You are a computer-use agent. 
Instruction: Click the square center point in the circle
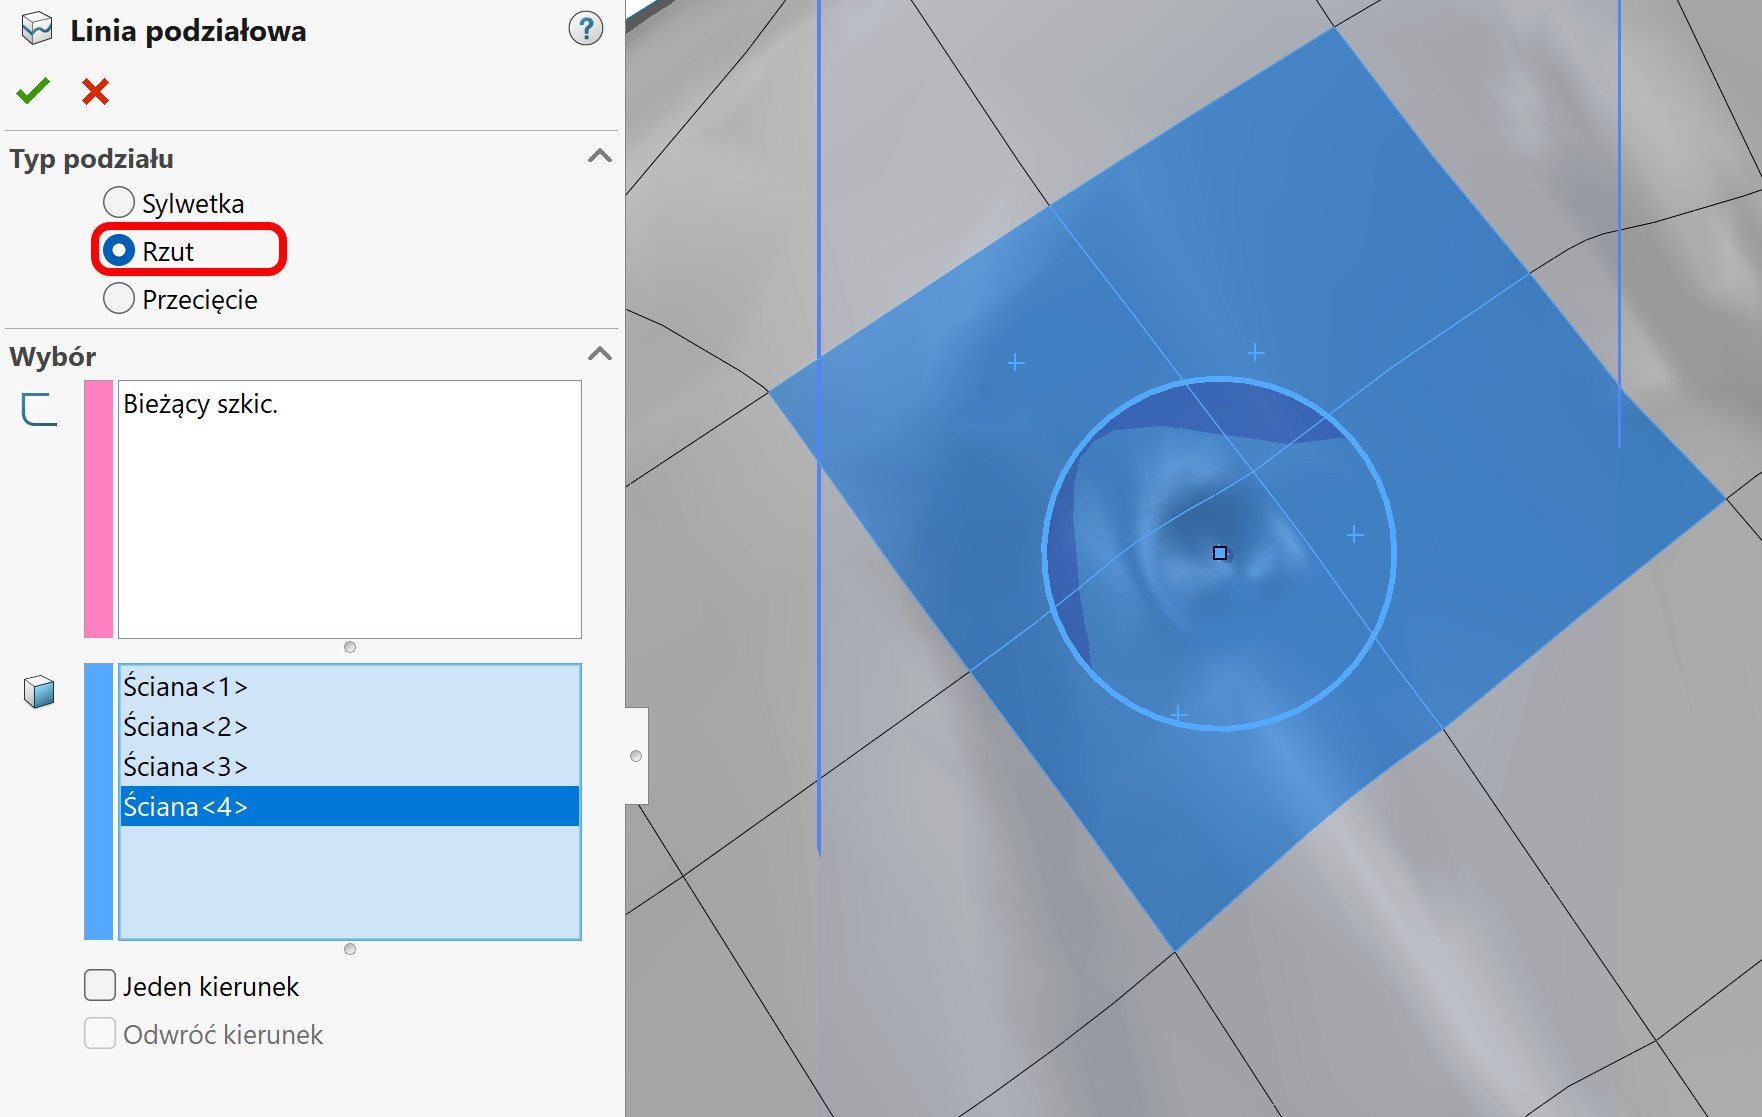click(x=1219, y=553)
